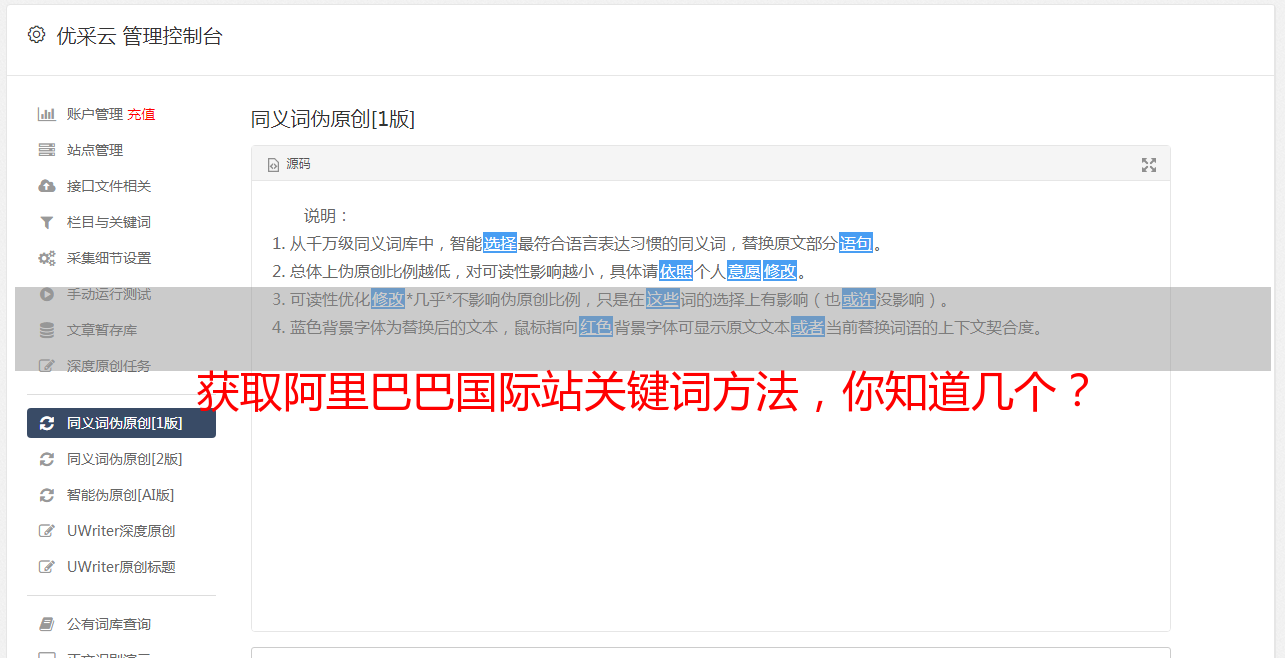Click the gear icon beside 优采云 管理控制台
The image size is (1285, 658).
(37, 35)
